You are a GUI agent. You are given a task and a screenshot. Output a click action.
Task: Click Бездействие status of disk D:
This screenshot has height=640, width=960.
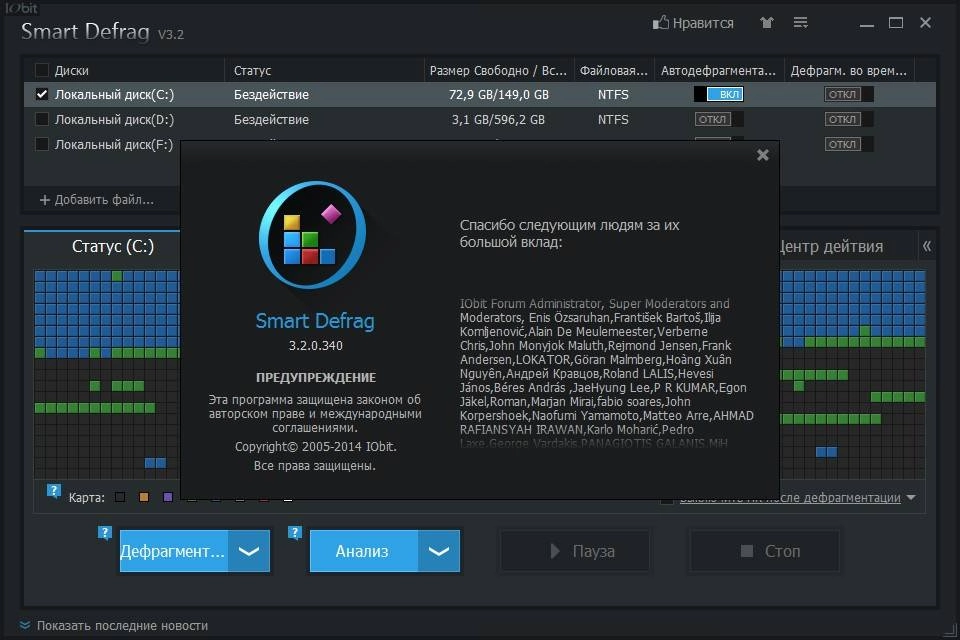point(271,119)
